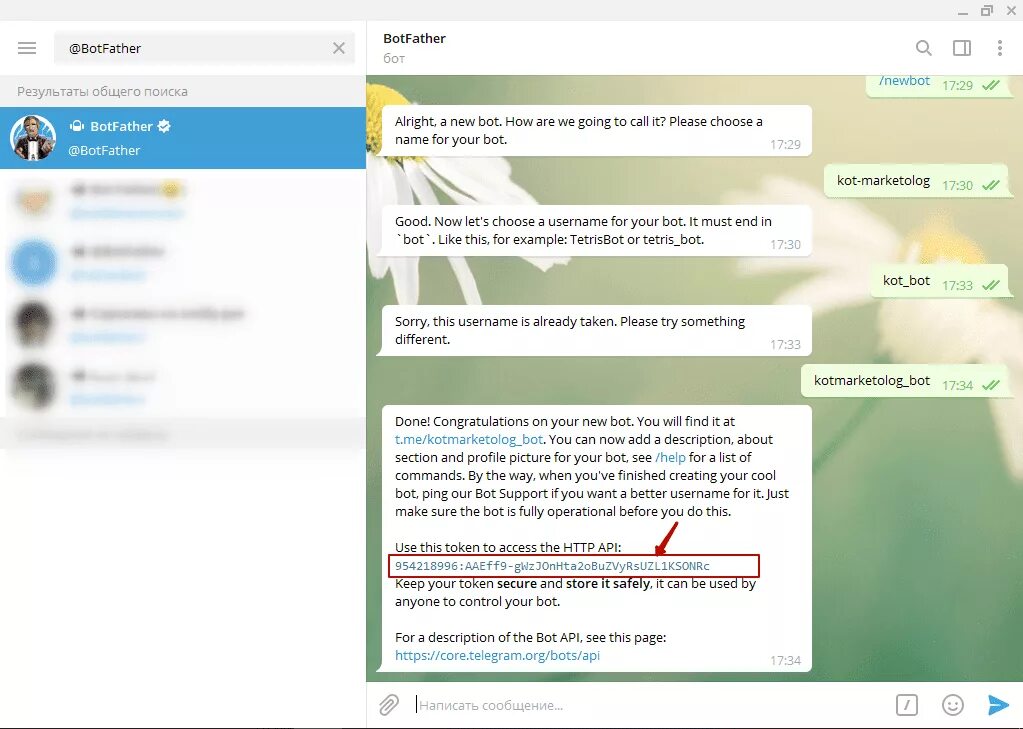Screen dimensions: 1023x729
Task: Click read checkmarks on kotmarketolog_bot message
Action: point(991,385)
